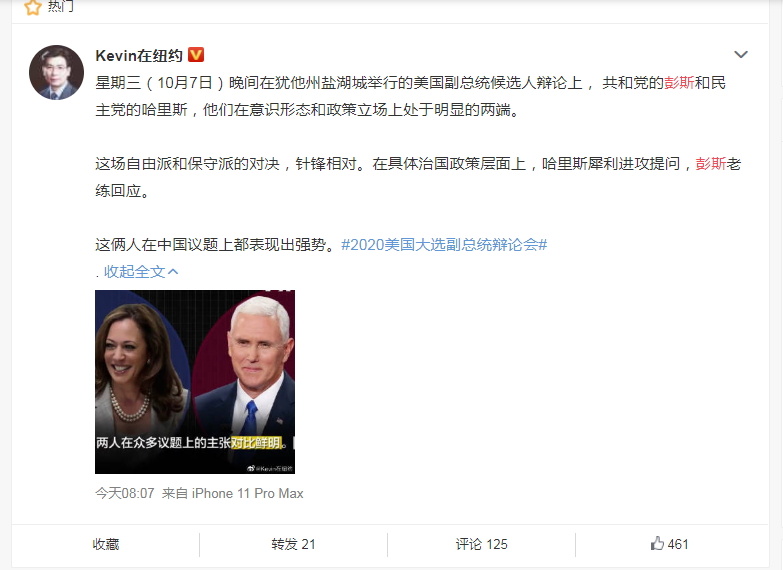Click the iPhone 11 Pro Max source link

coord(248,493)
